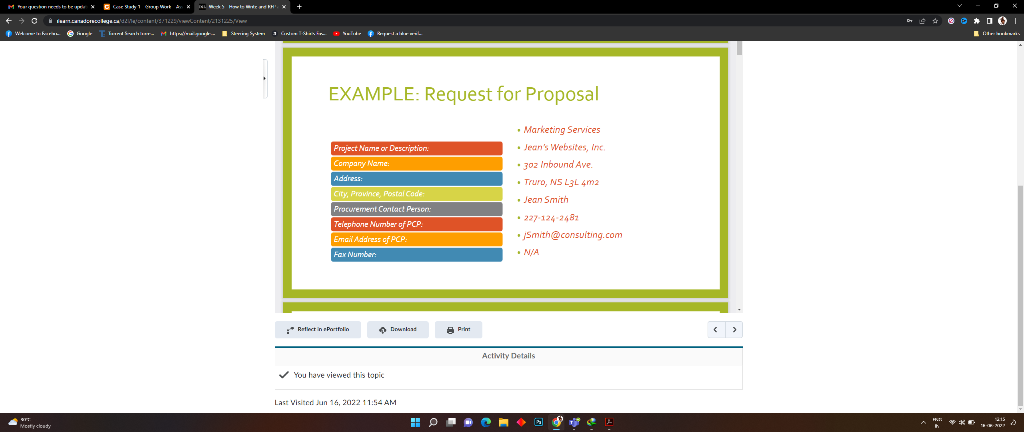Bookmark this tab with star icon
This screenshot has width=1024, height=432.
point(935,20)
